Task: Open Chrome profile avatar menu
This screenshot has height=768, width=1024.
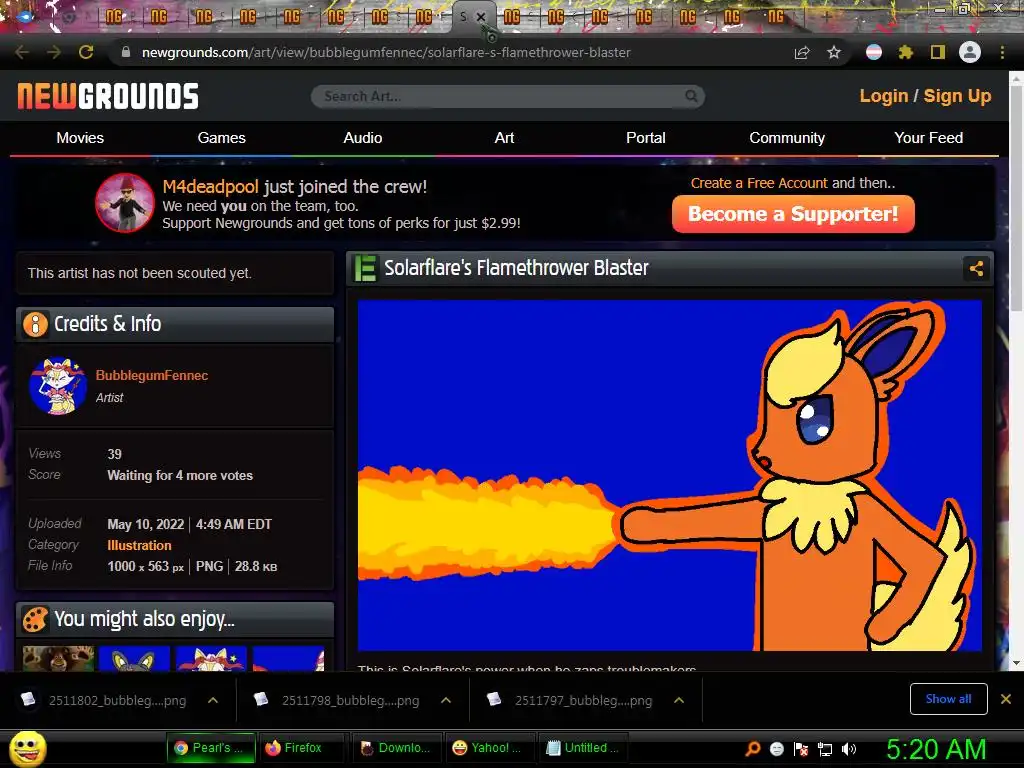Action: coord(970,52)
